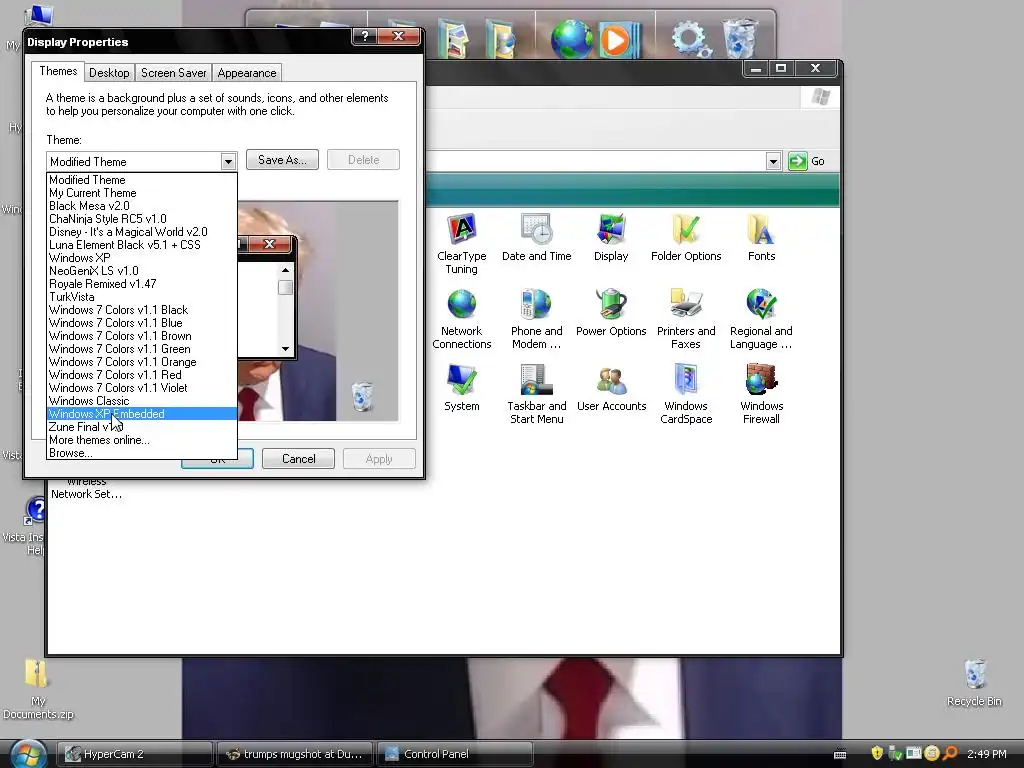Screen dimensions: 1024x768
Task: Open Power Options icon
Action: pyautogui.click(x=611, y=313)
